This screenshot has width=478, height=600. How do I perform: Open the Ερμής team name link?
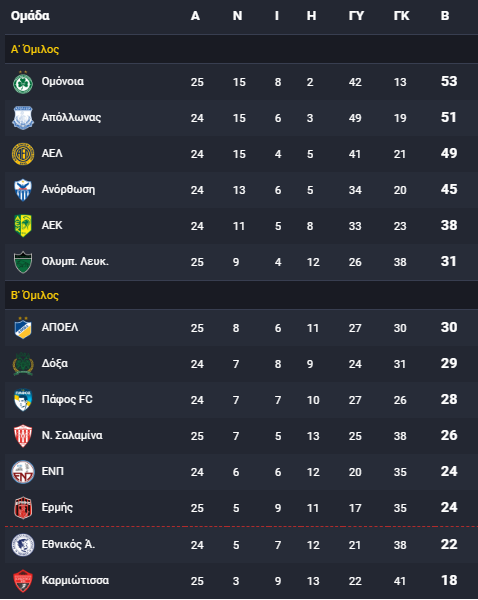(57, 508)
